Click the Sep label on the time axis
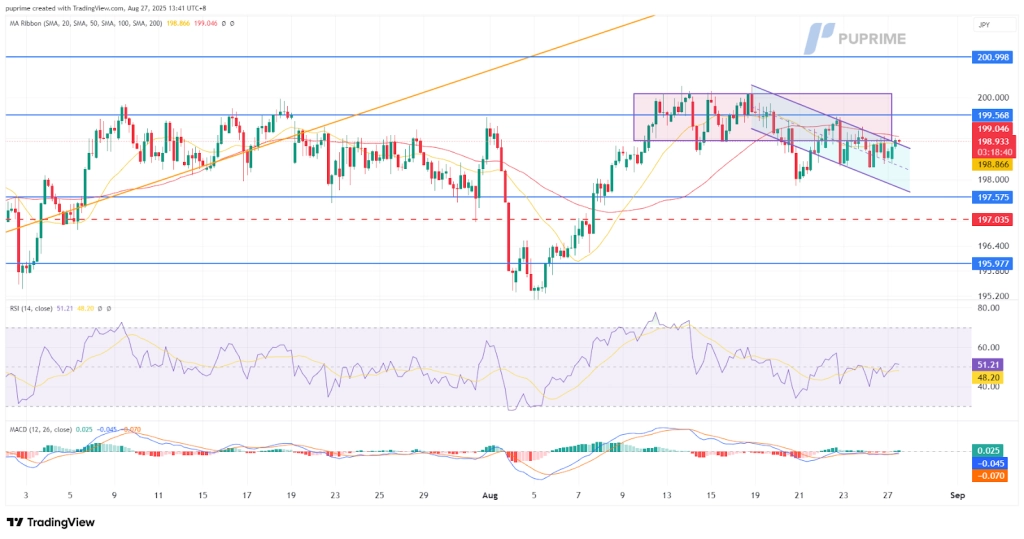The height and width of the screenshot is (539, 1024). coord(956,494)
